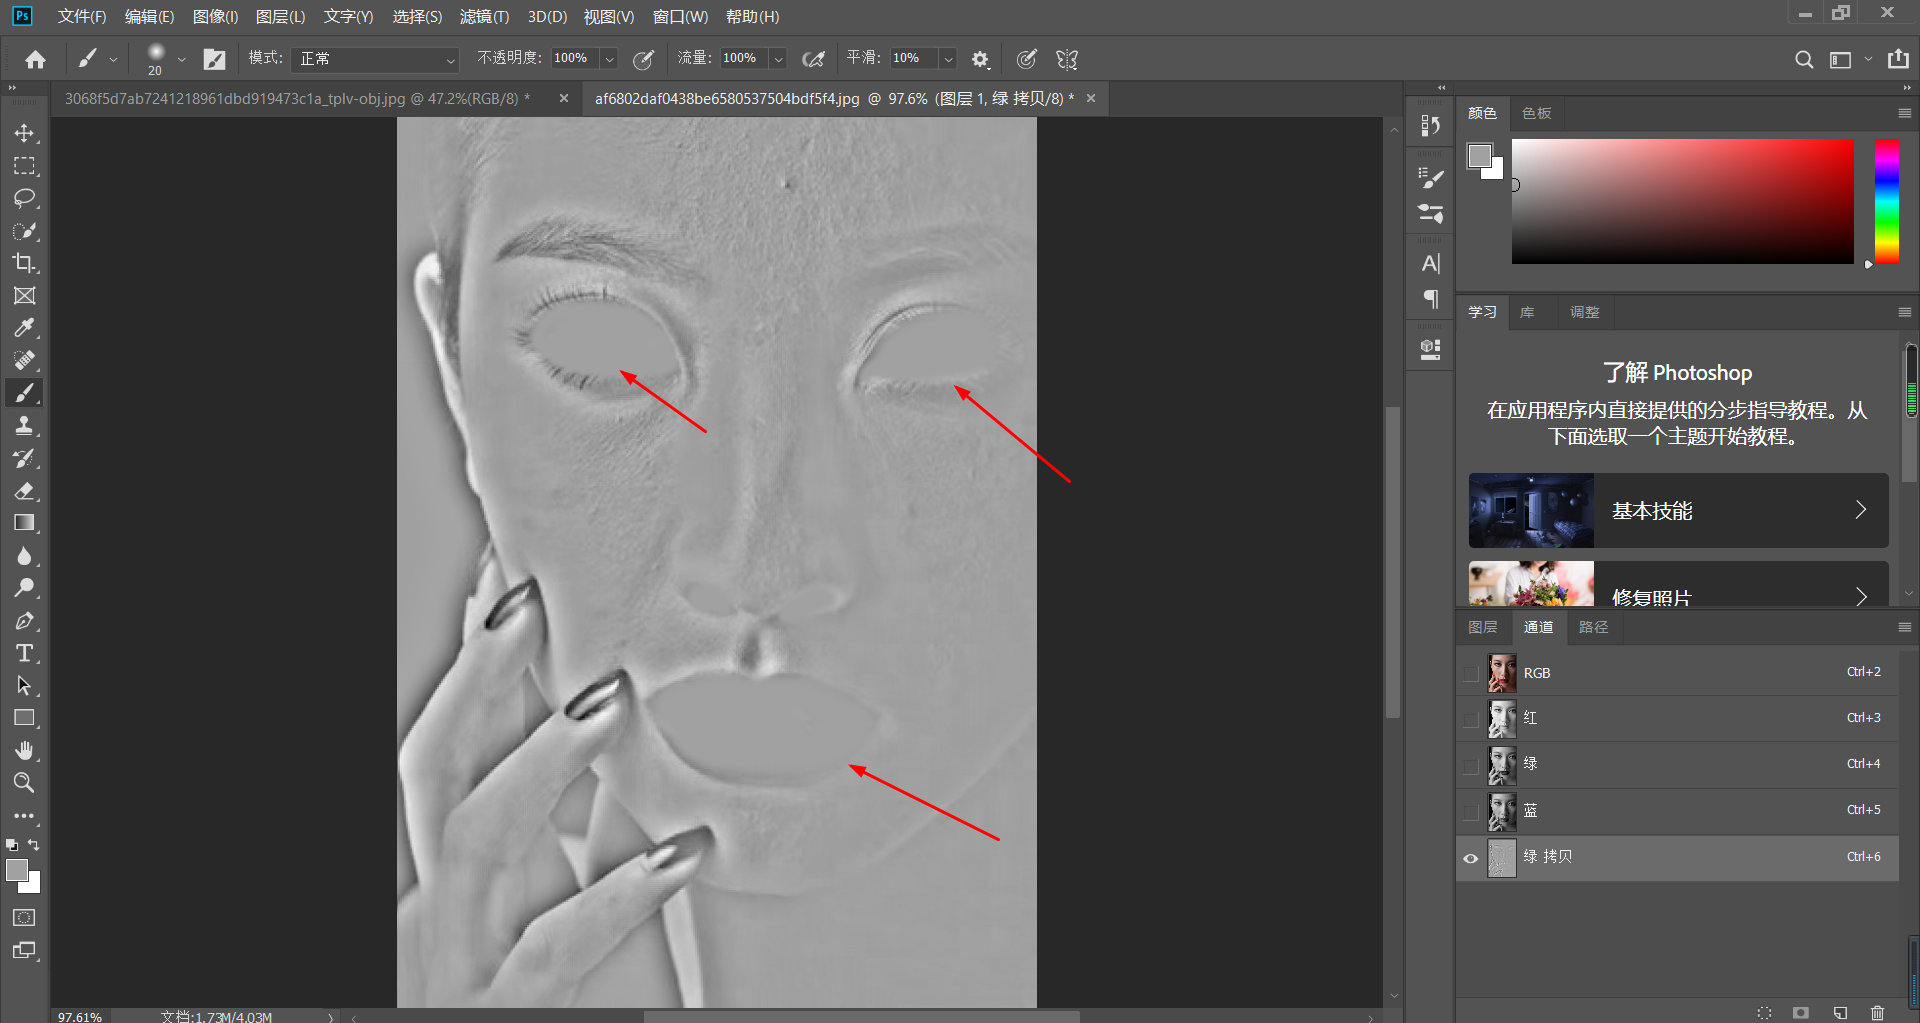Enable airbrush-style build-up effect
The image size is (1920, 1023).
[814, 59]
